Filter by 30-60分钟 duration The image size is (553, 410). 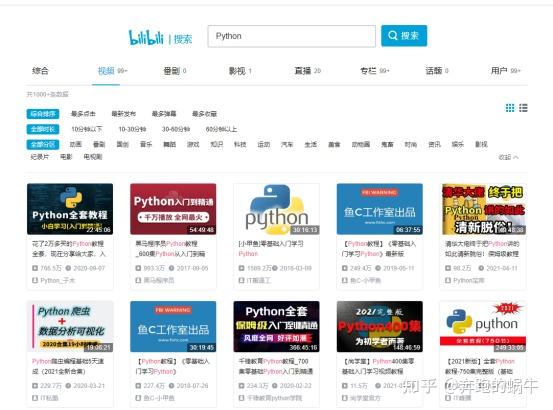[x=176, y=129]
